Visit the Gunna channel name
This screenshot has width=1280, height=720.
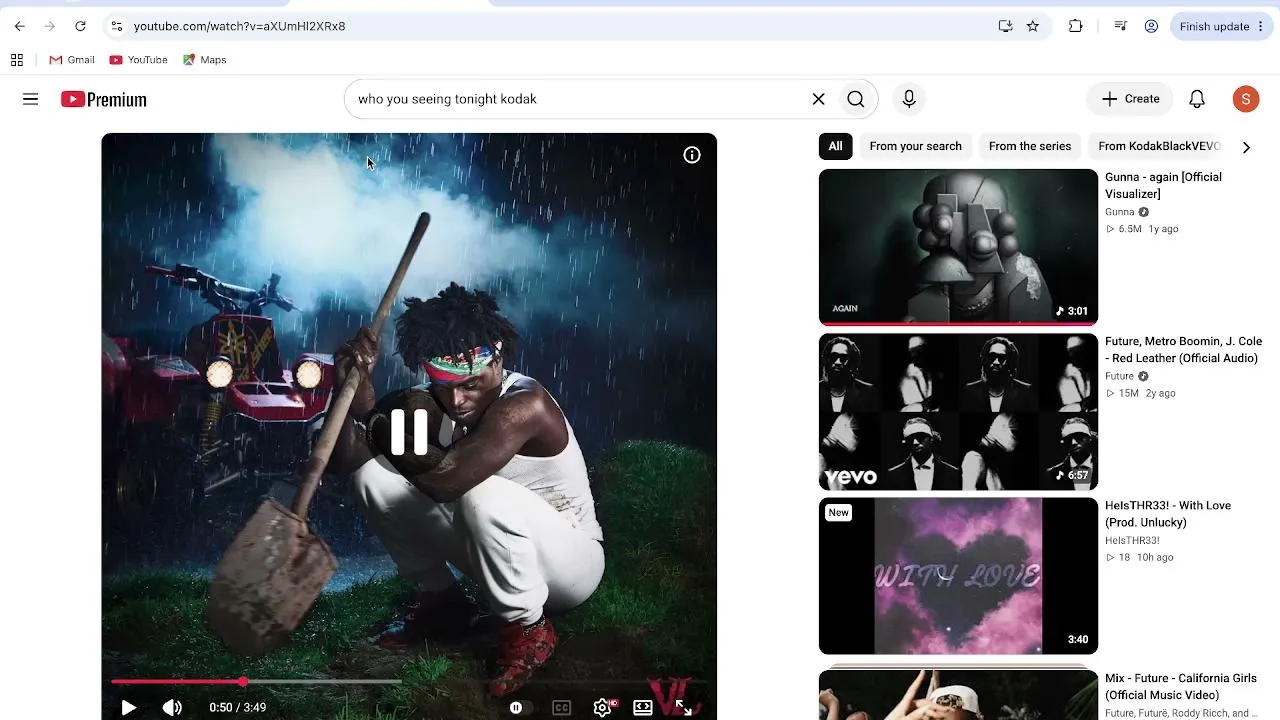[1120, 212]
